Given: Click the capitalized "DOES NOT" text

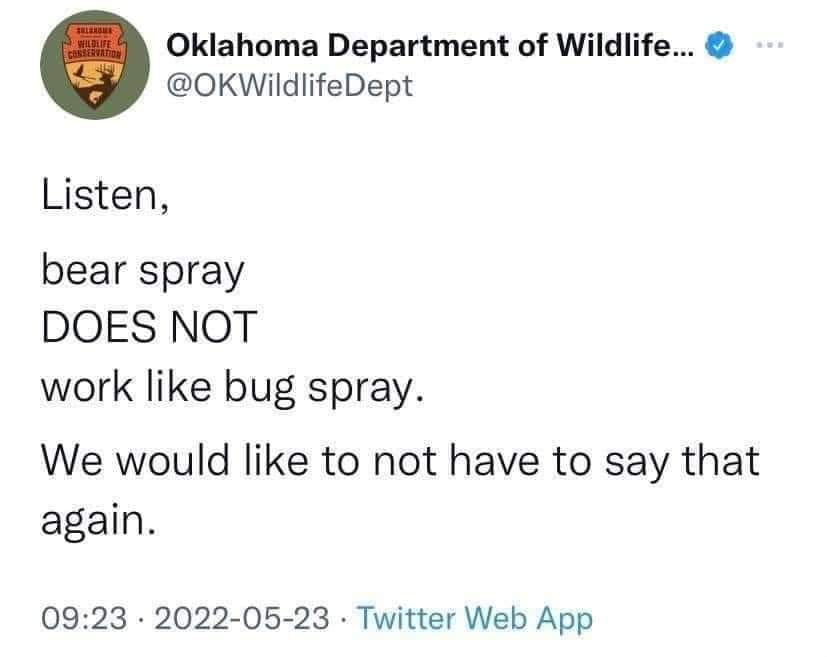Looking at the screenshot, I should click(149, 327).
